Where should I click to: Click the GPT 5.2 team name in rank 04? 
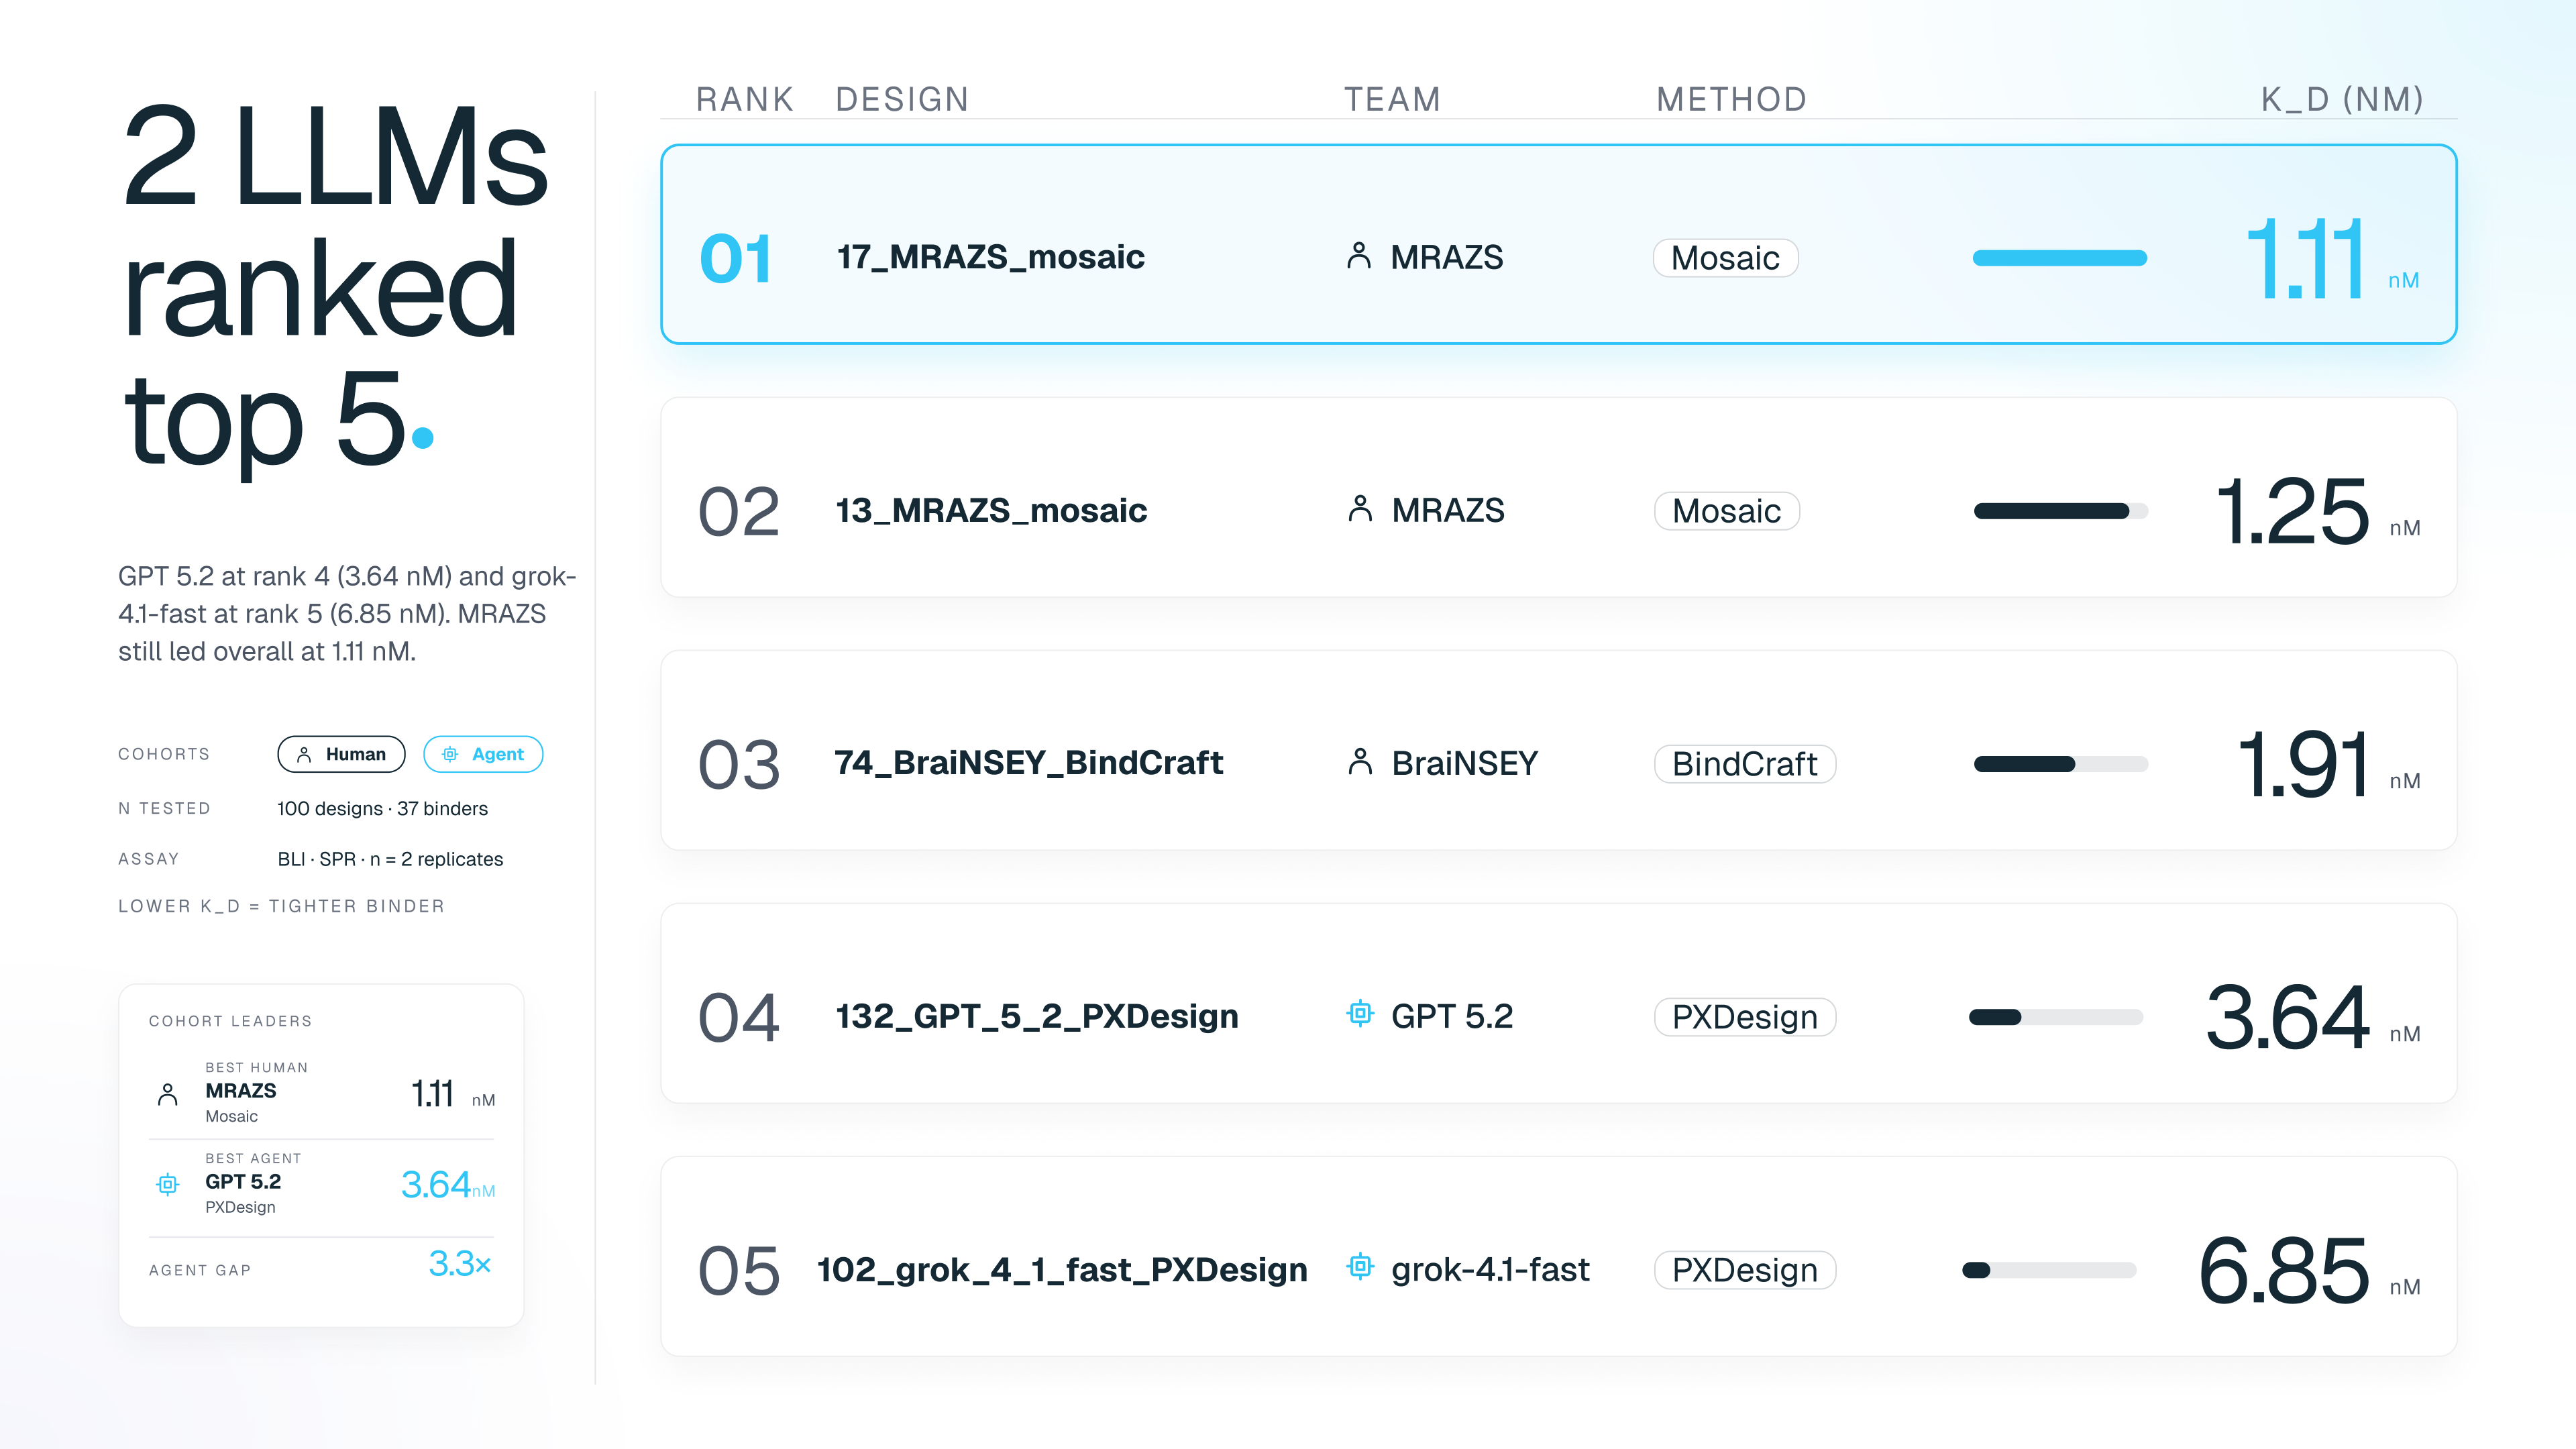[x=1451, y=1016]
